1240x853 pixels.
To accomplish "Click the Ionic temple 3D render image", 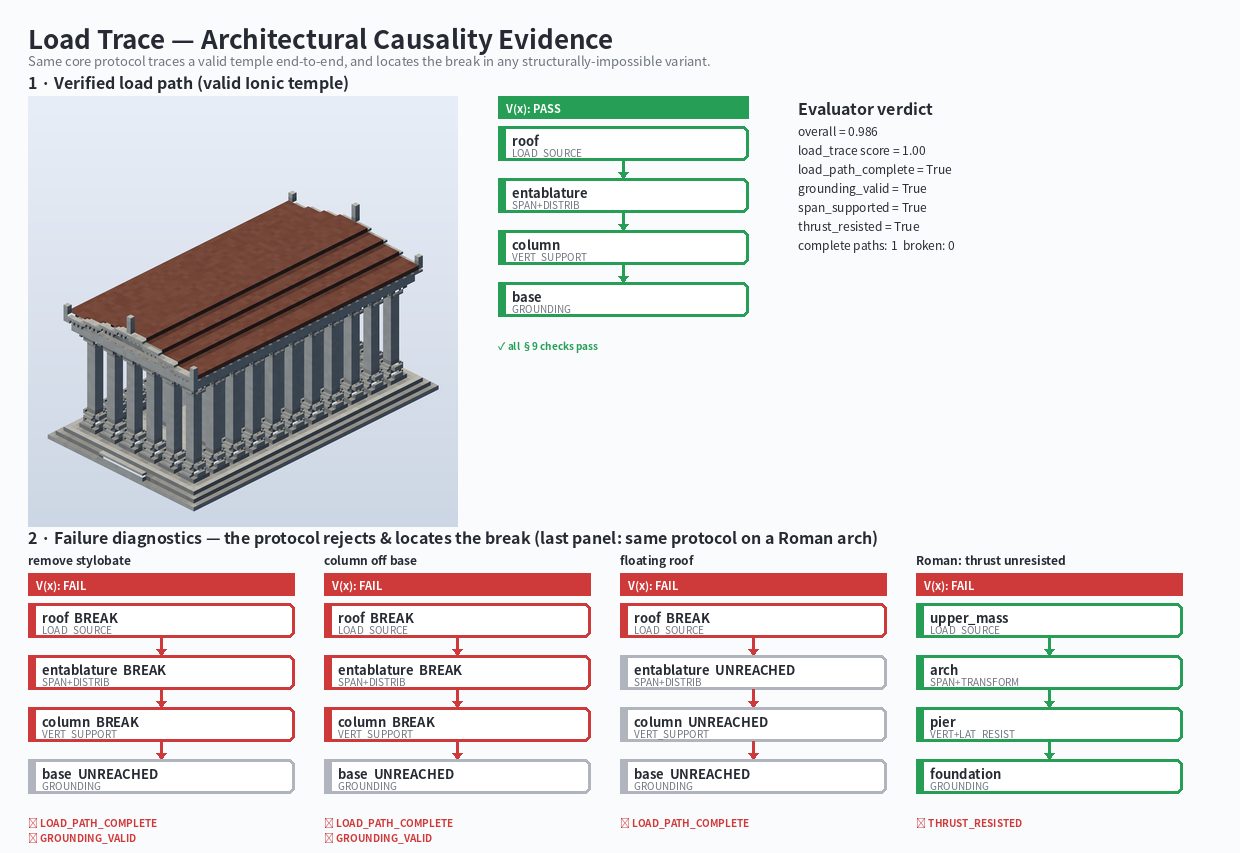I will (x=243, y=311).
